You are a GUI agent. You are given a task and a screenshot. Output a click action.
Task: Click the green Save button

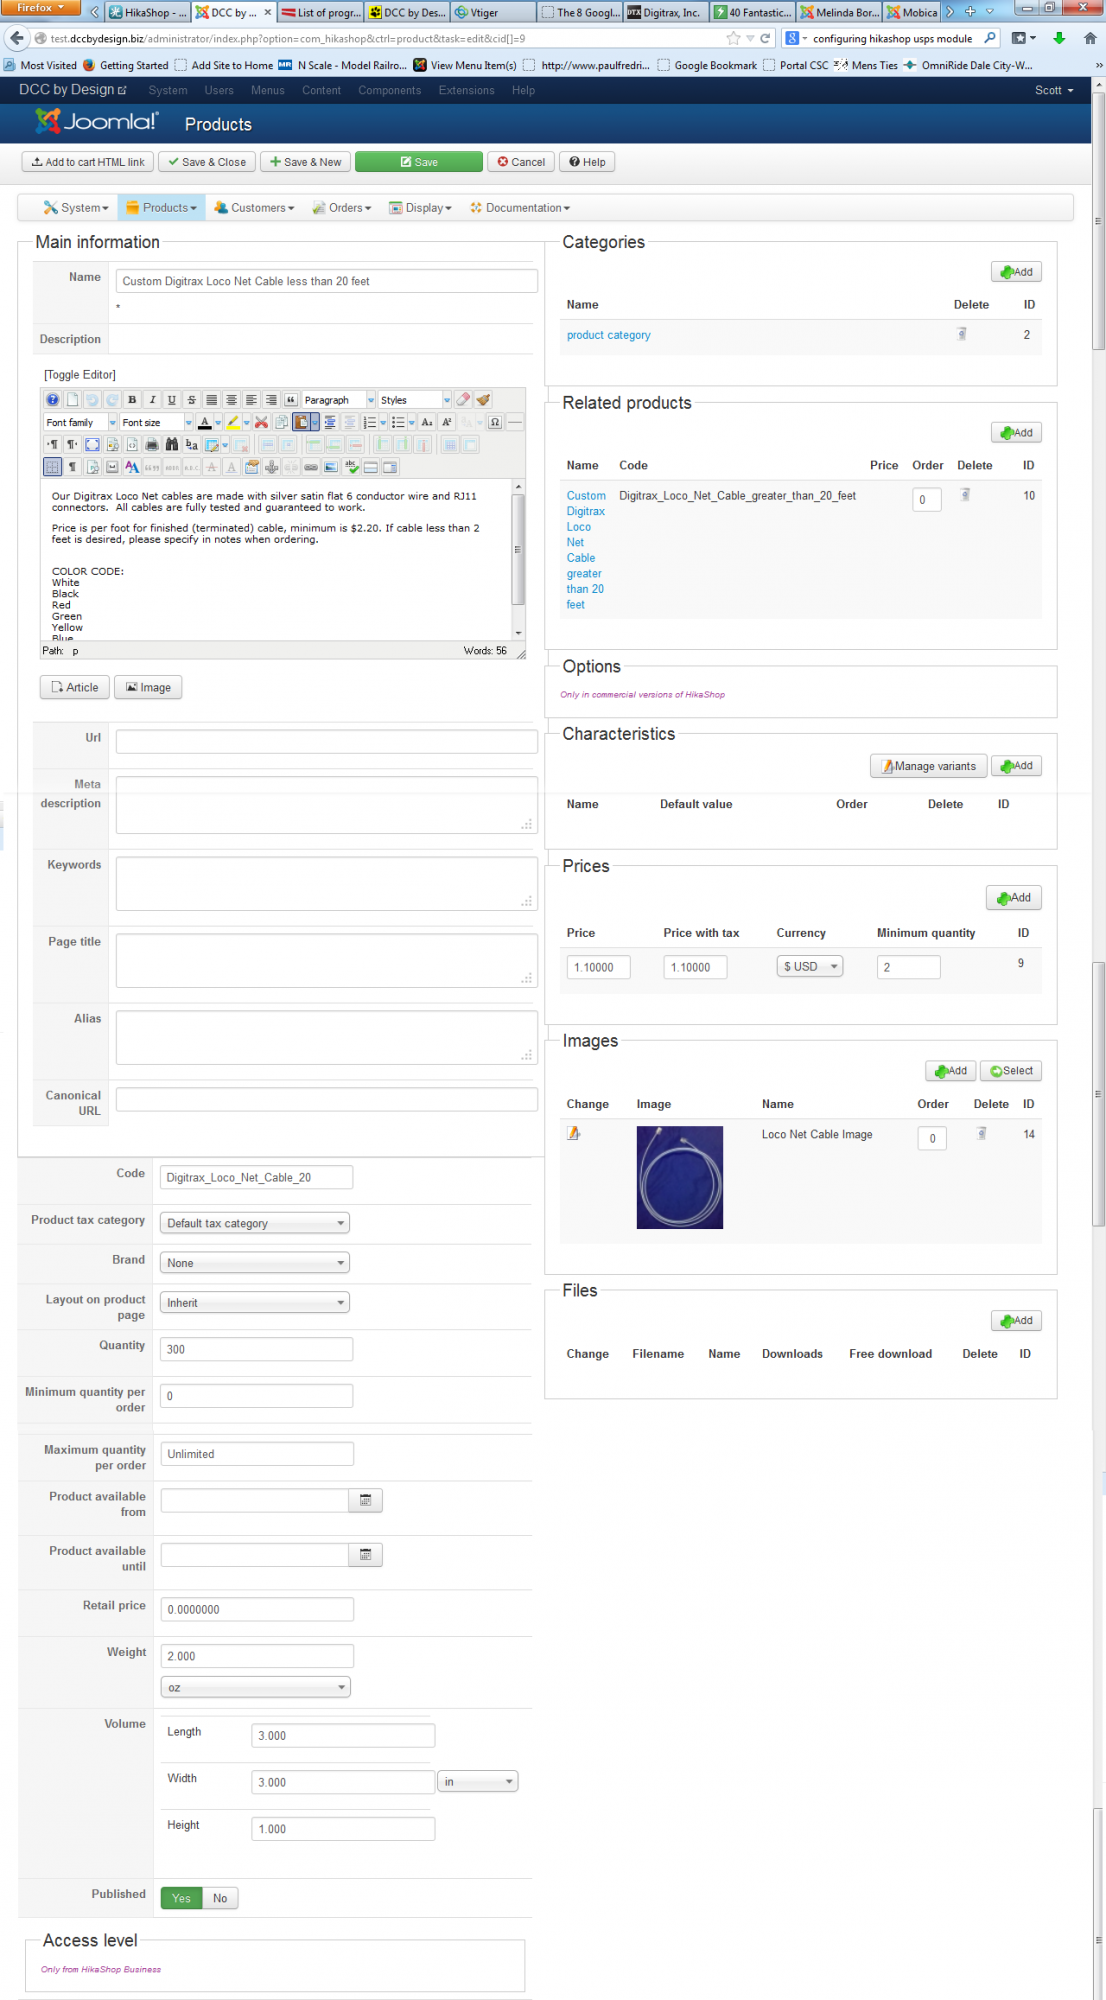pos(419,162)
